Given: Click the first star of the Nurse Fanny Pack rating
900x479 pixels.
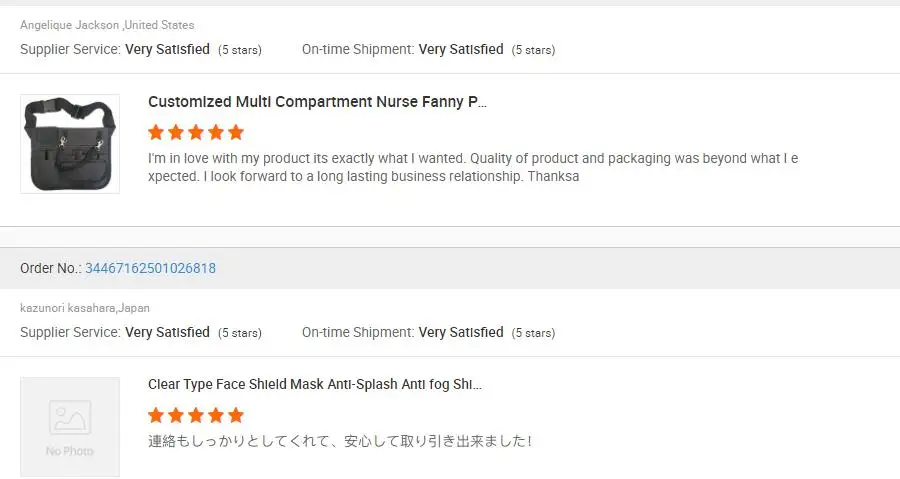Looking at the screenshot, I should tap(156, 132).
